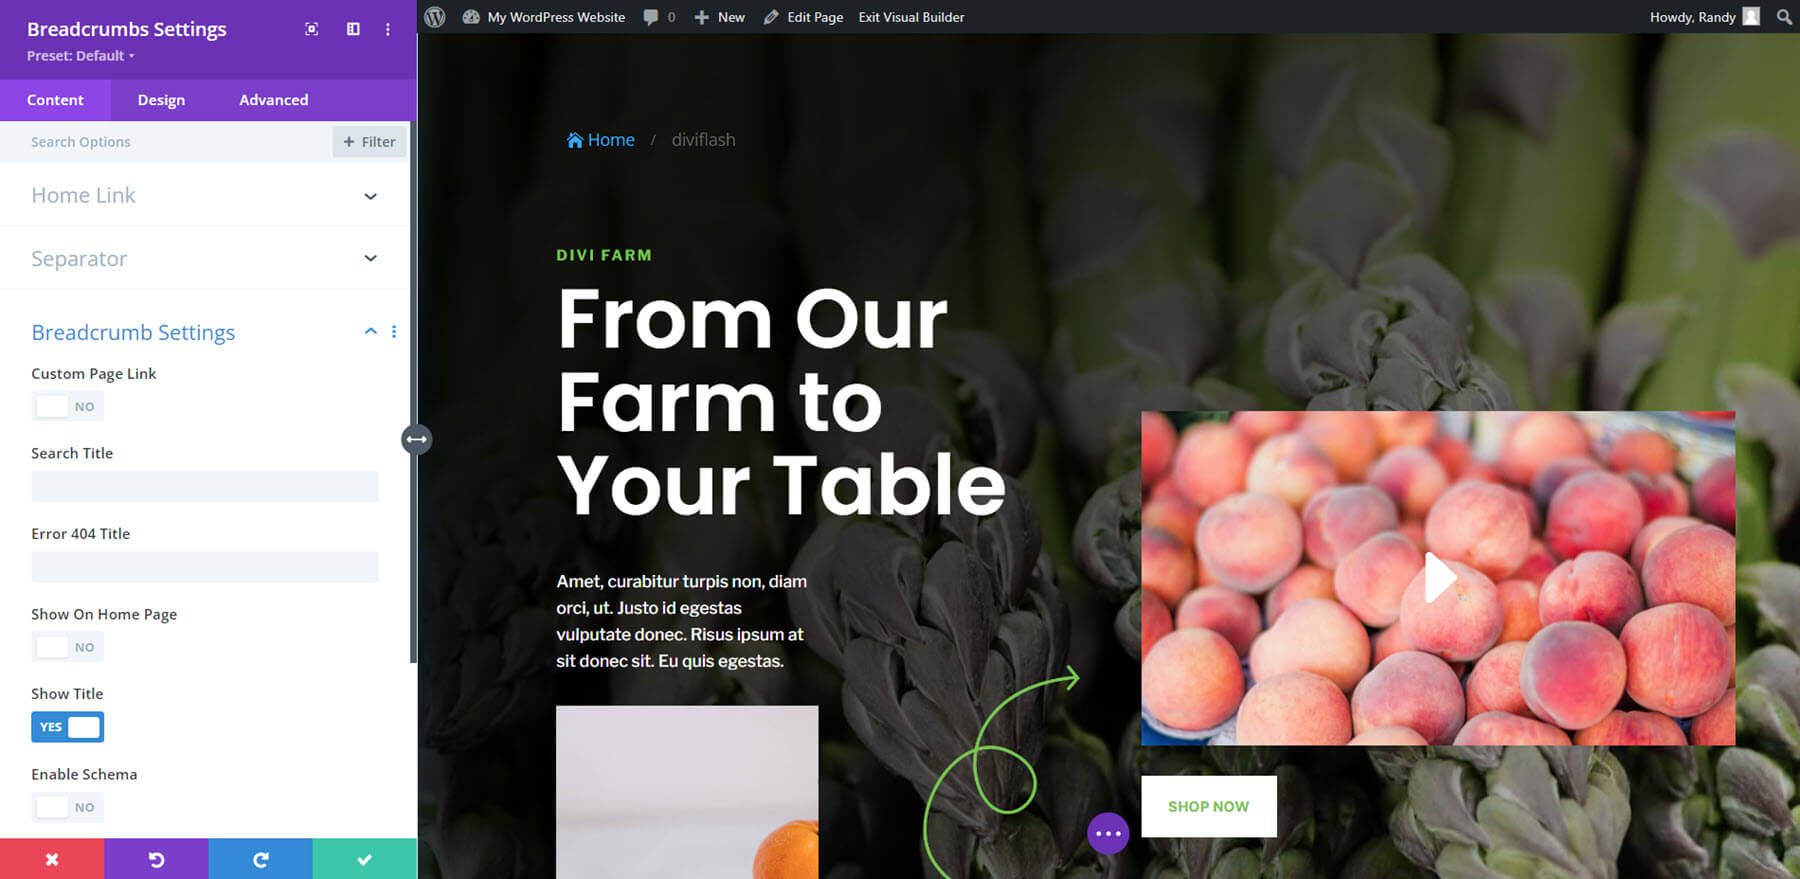Click inside the Search Title field
Screen dimensions: 1800x879
tap(205, 486)
